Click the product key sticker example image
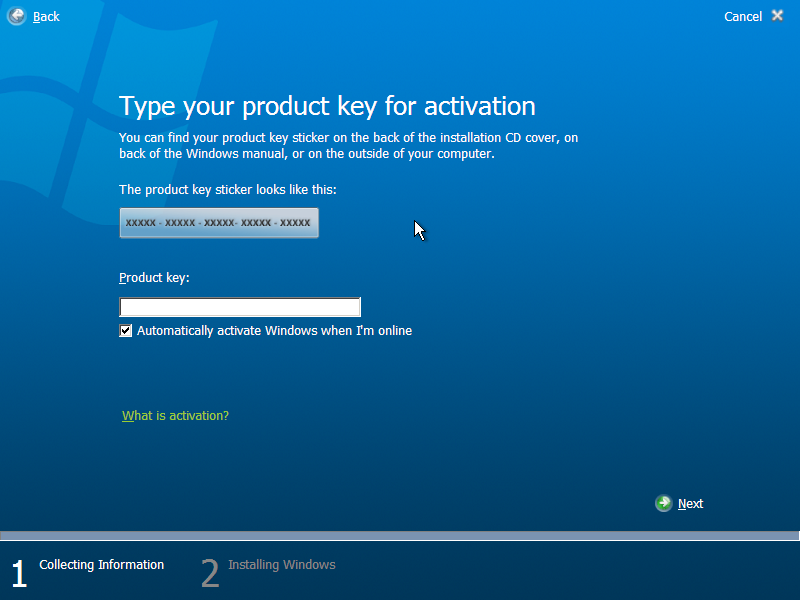This screenshot has width=800, height=600. [219, 222]
